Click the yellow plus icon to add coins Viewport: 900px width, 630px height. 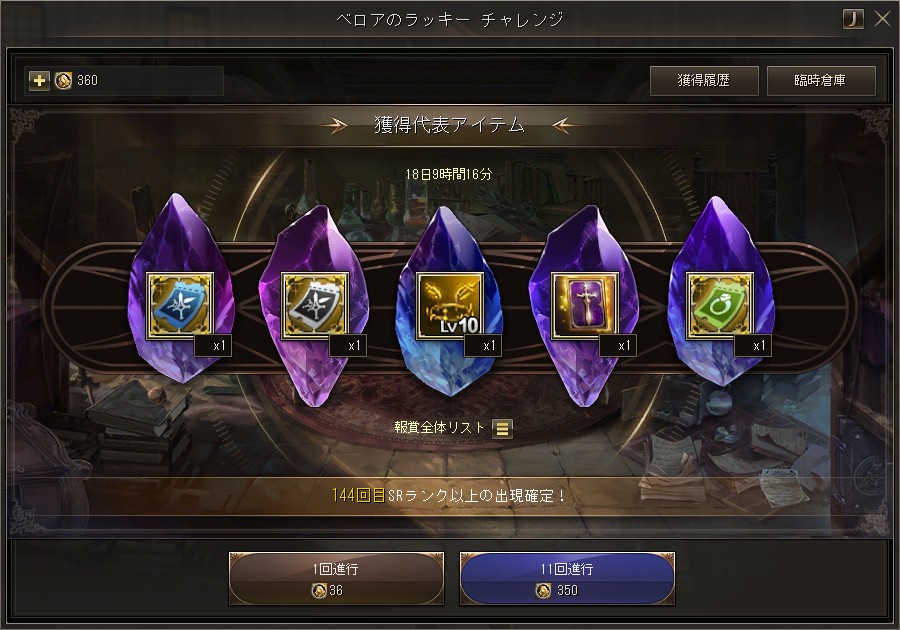click(x=39, y=80)
